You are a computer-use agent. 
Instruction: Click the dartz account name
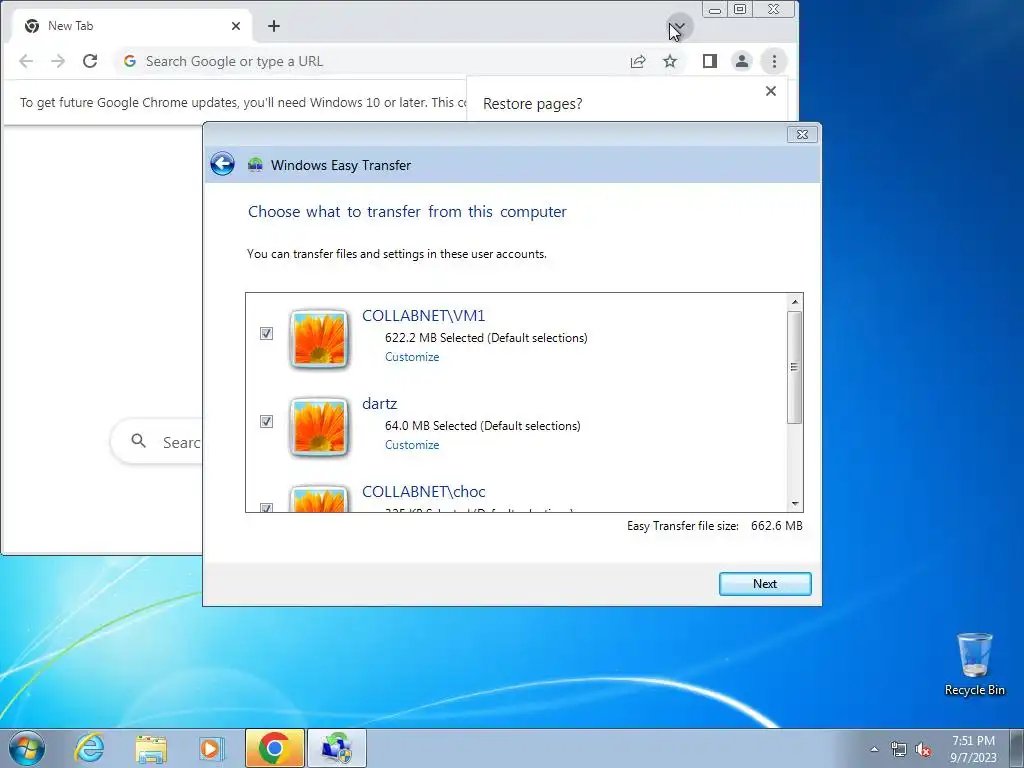(379, 404)
